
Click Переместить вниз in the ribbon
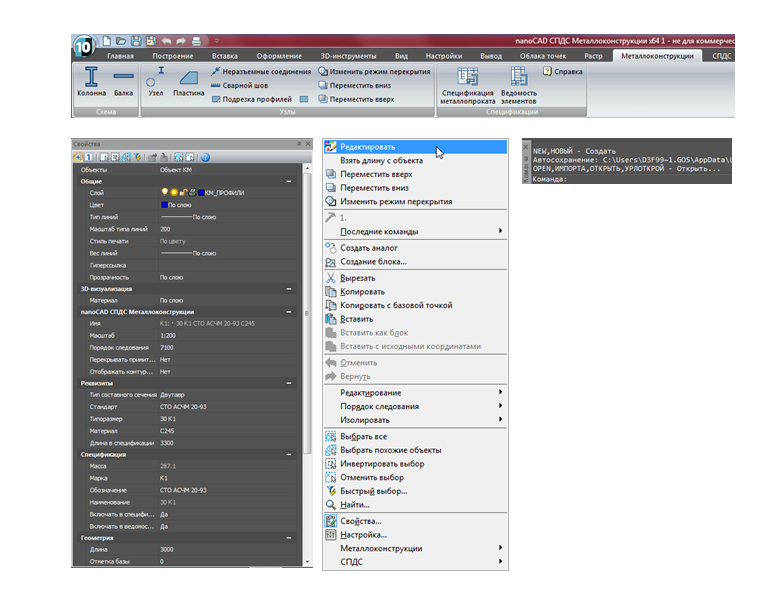click(355, 85)
